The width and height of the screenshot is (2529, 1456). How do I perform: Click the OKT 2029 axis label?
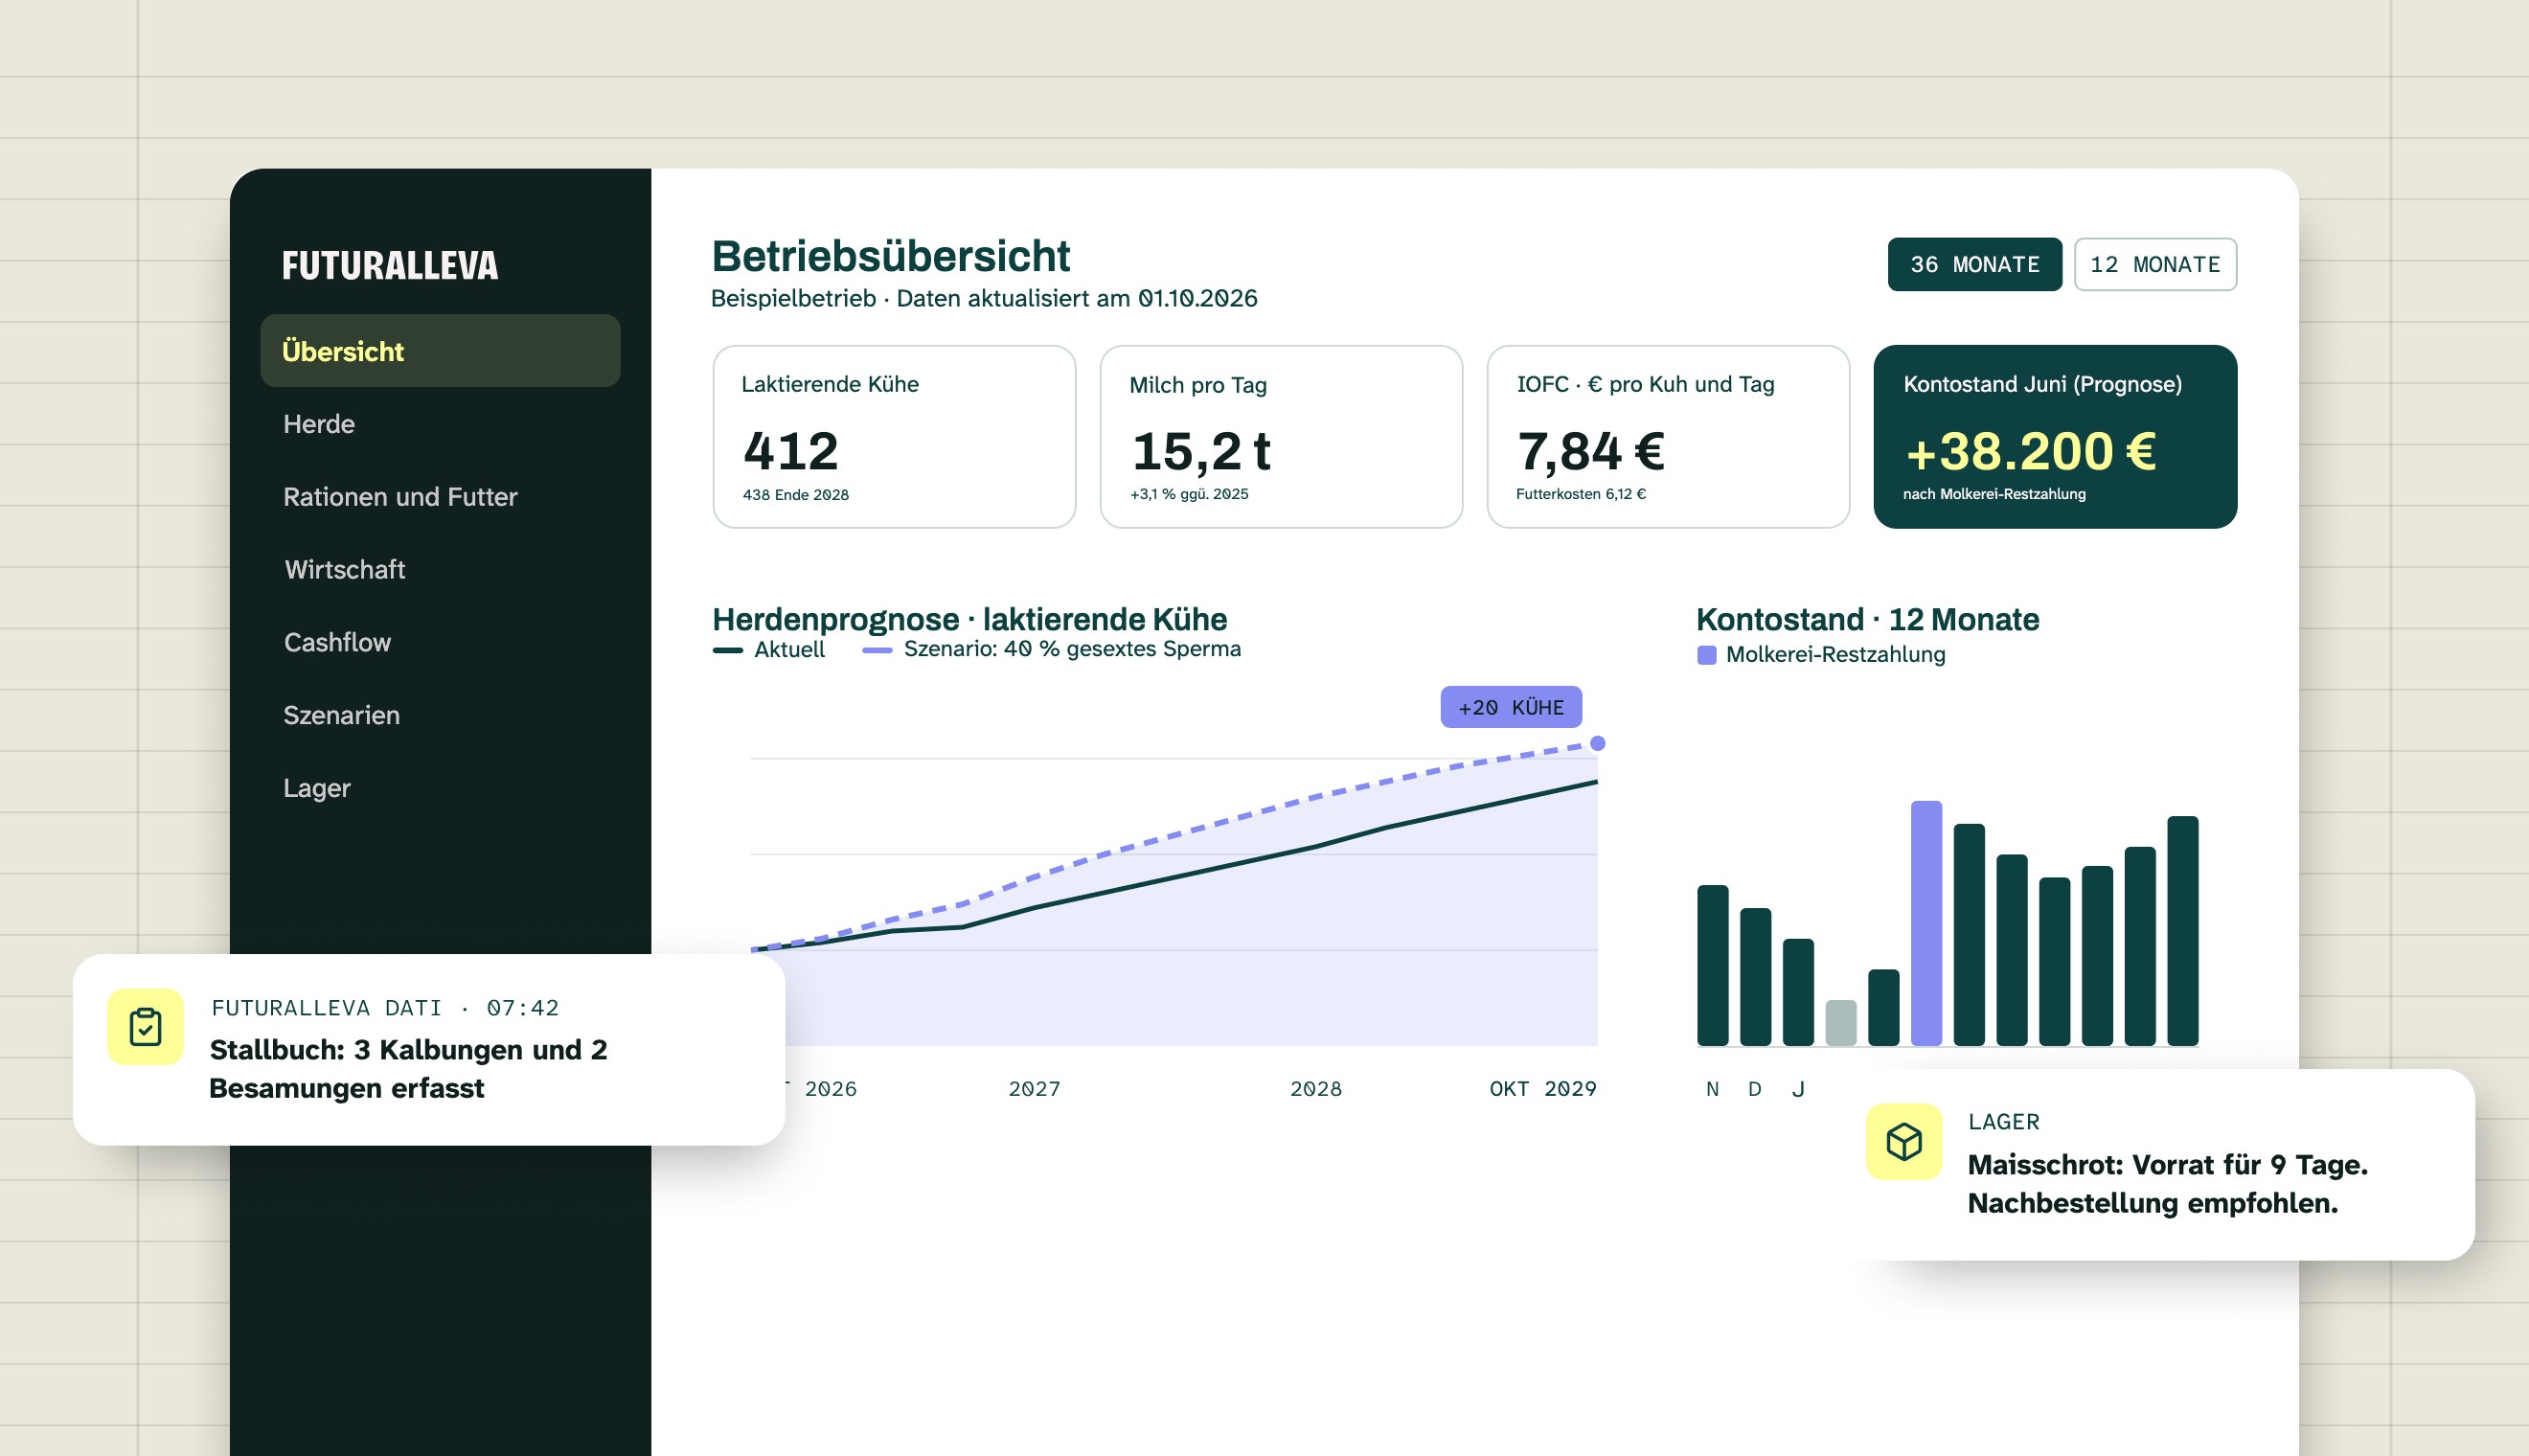[x=1543, y=1088]
